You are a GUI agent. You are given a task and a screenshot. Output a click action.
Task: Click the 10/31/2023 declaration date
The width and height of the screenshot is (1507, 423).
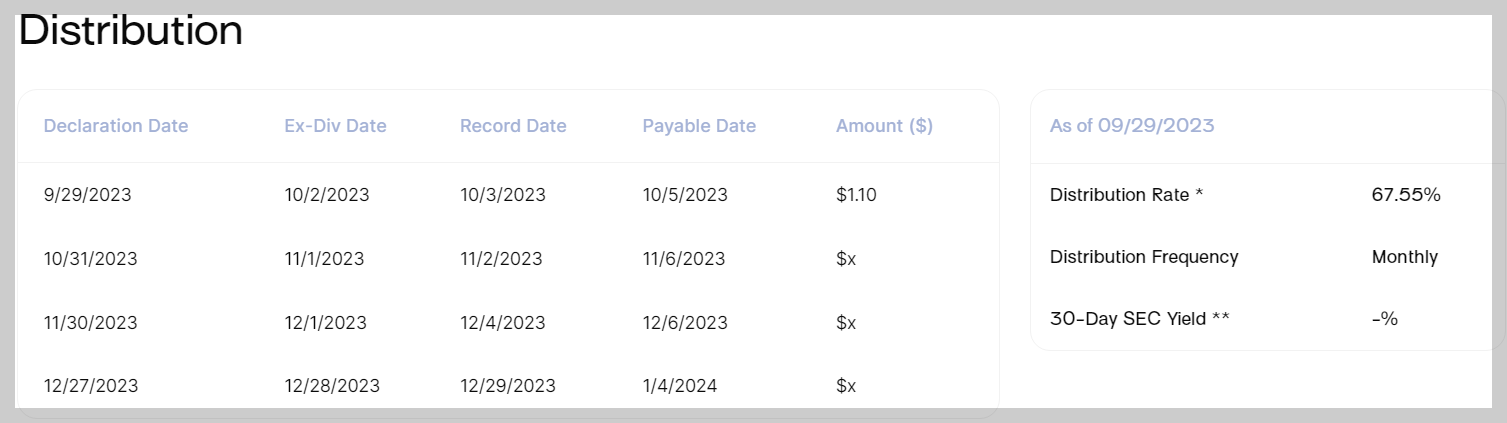[x=91, y=259]
